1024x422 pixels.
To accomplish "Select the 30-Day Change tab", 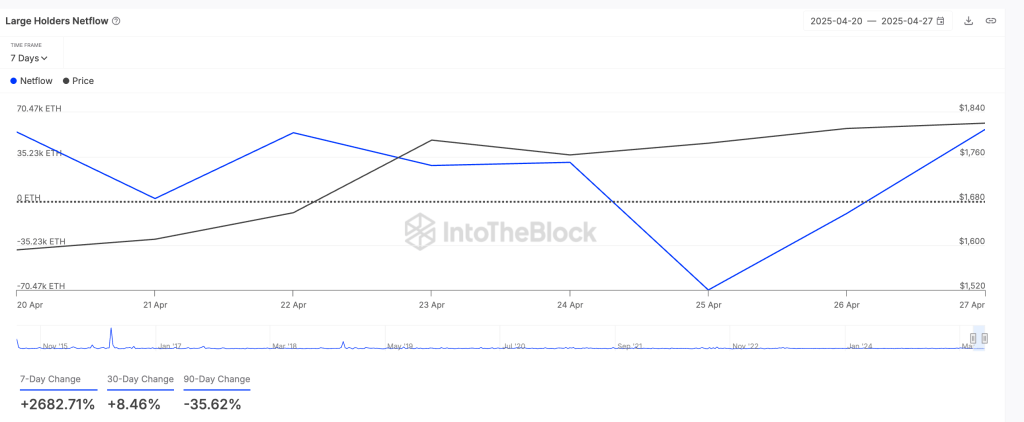I will [x=139, y=380].
